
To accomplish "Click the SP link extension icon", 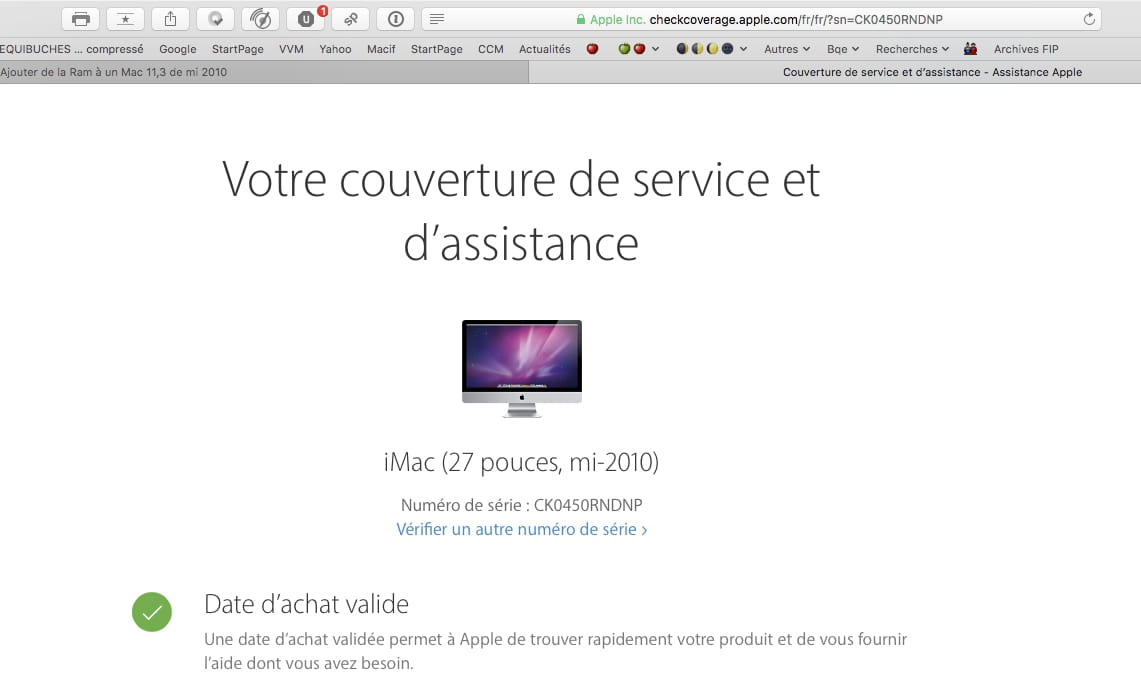I will (x=351, y=19).
